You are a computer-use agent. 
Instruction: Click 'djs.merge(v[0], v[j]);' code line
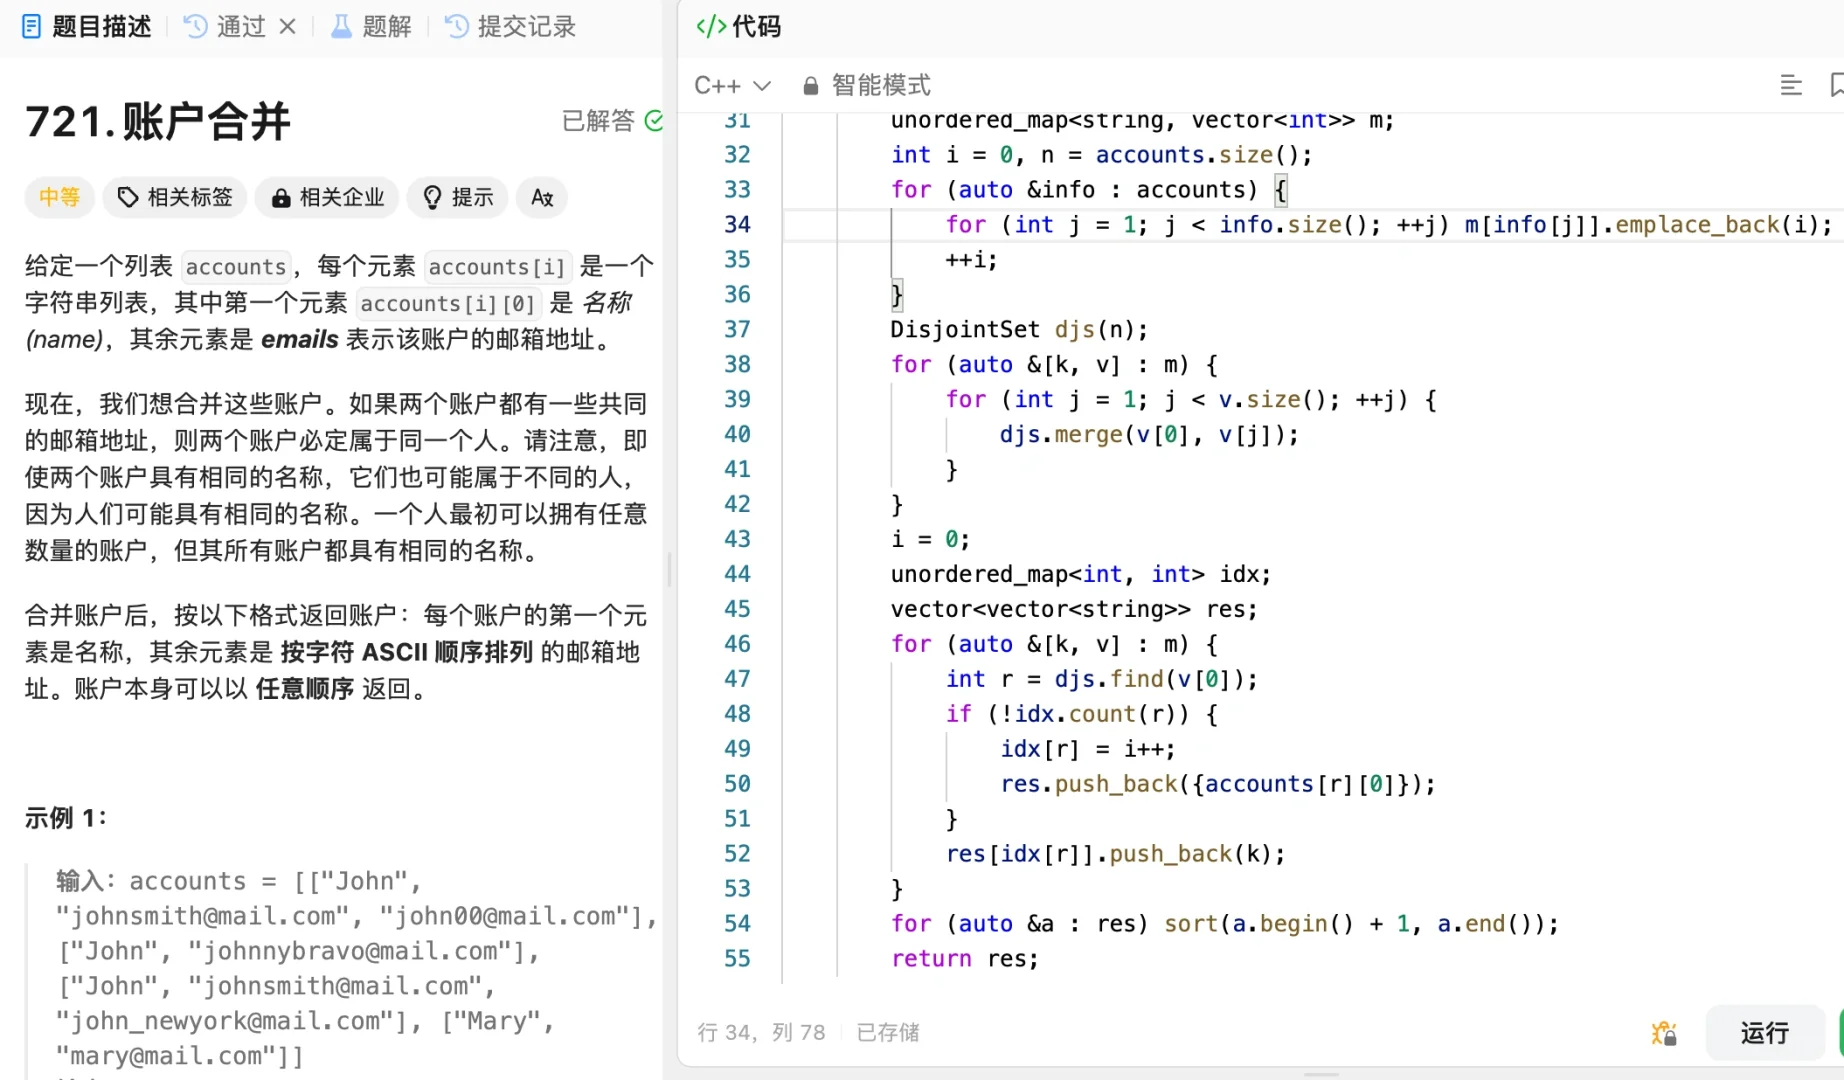tap(1149, 434)
